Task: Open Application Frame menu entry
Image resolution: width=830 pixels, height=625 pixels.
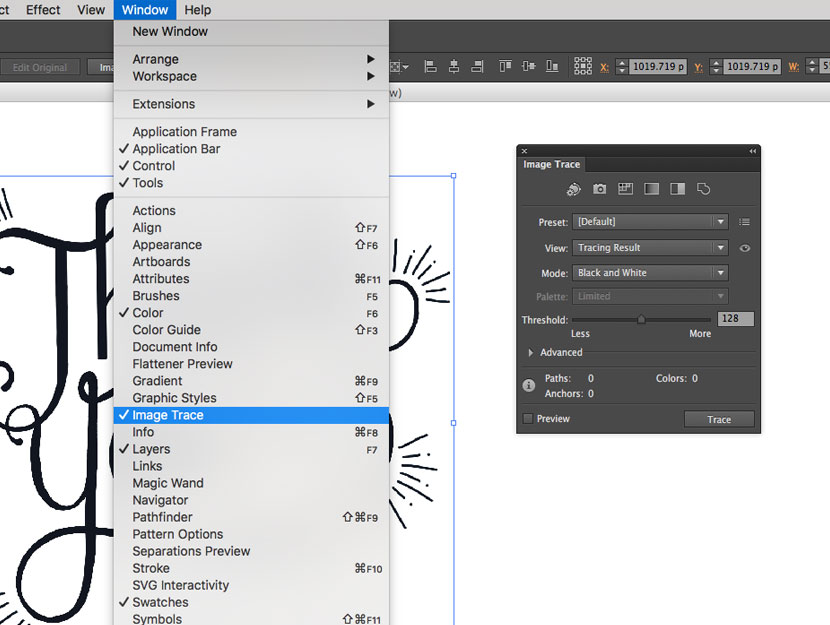Action: (251, 132)
